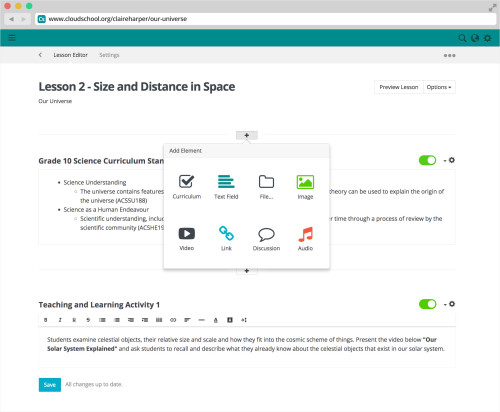Toggle off Teaching and Learning Activity 1
This screenshot has height=412, width=500.
coord(427,304)
